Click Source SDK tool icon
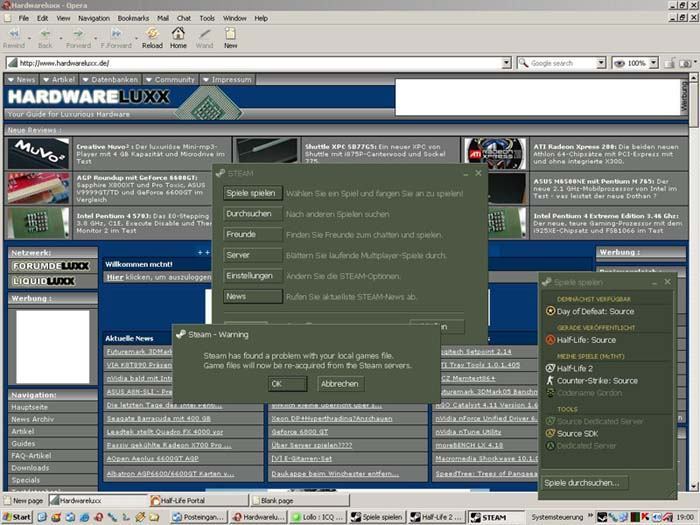700x525 pixels. pos(550,433)
